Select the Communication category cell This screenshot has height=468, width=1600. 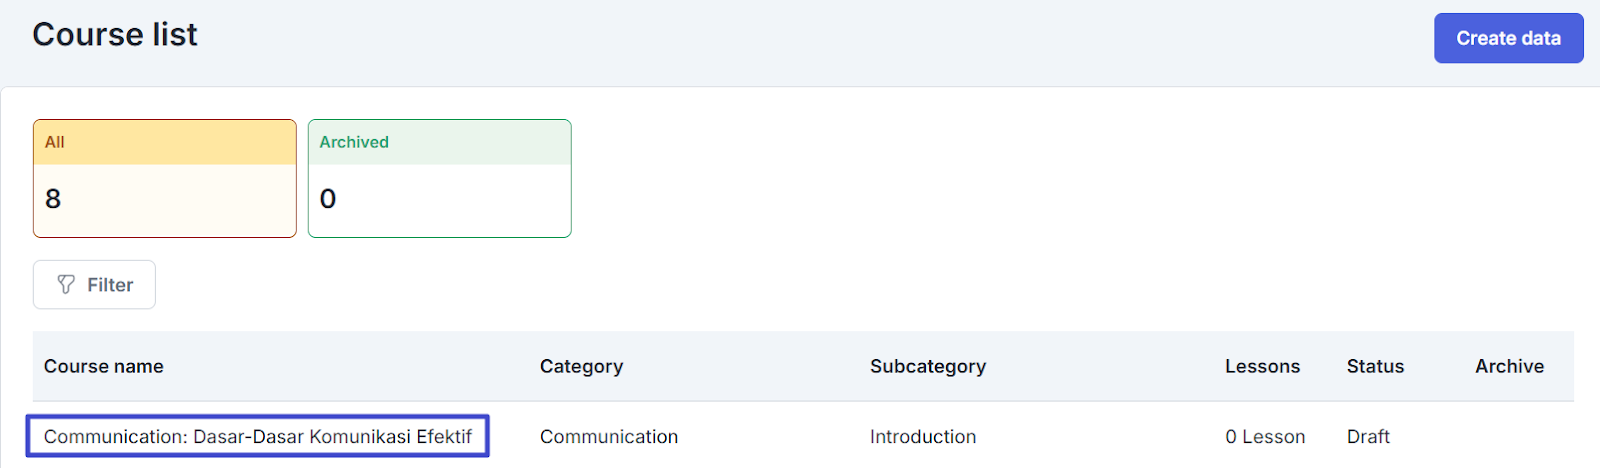(x=609, y=437)
